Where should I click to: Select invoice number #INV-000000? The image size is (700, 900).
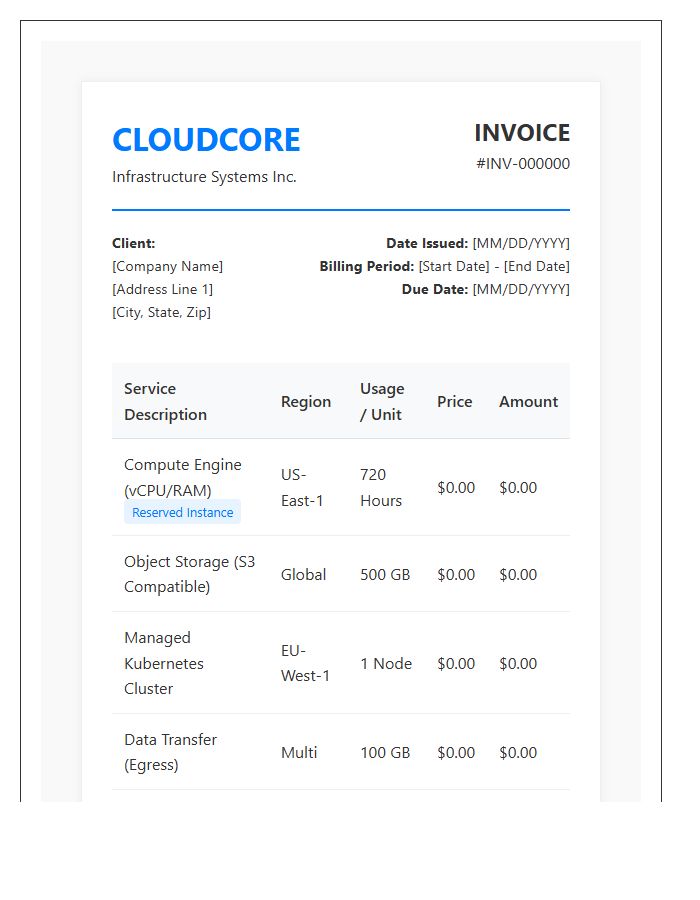pyautogui.click(x=523, y=164)
